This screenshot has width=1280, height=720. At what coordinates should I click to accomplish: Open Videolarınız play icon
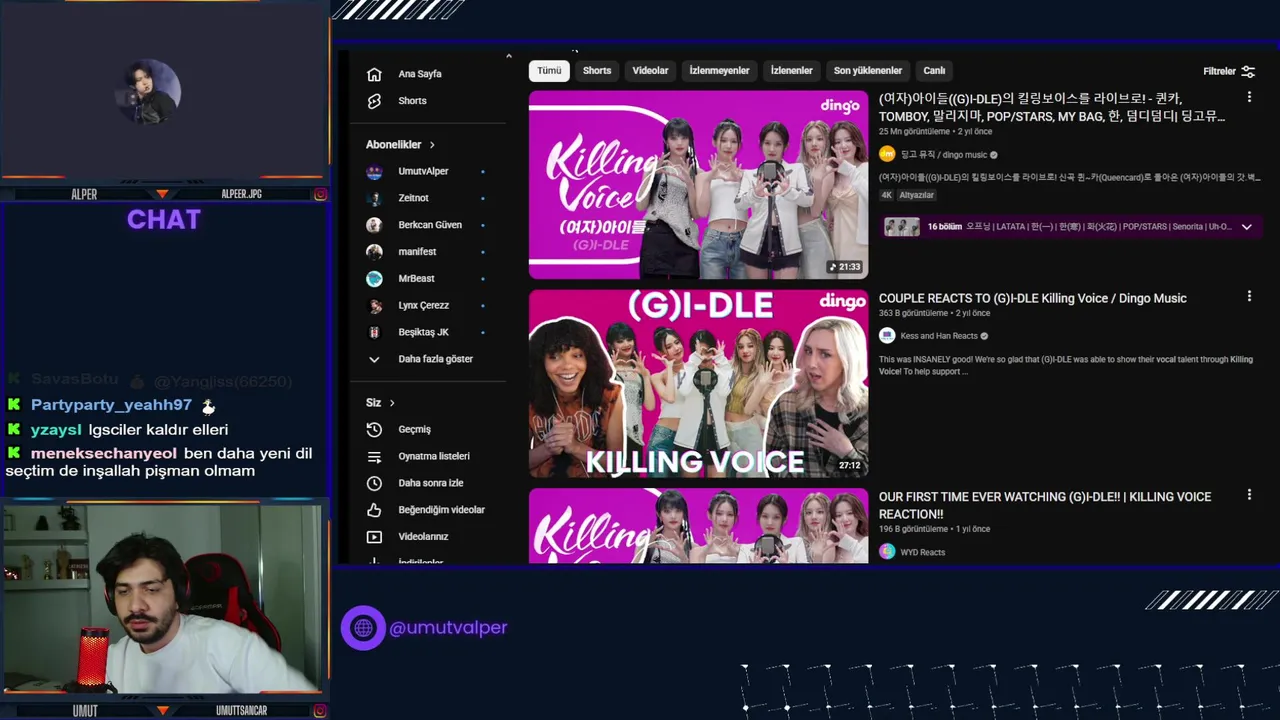(x=374, y=537)
